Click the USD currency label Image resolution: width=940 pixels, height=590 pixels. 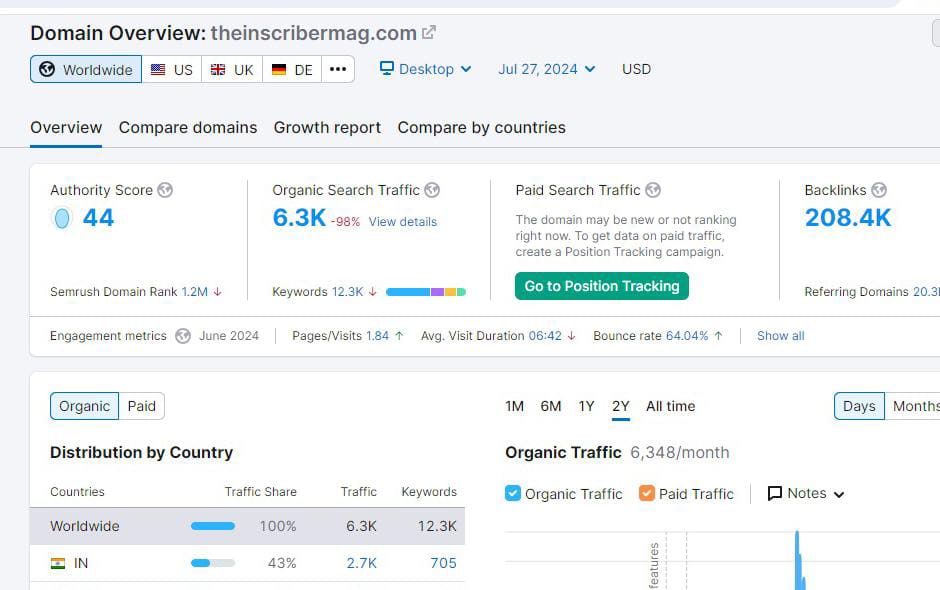tap(636, 69)
